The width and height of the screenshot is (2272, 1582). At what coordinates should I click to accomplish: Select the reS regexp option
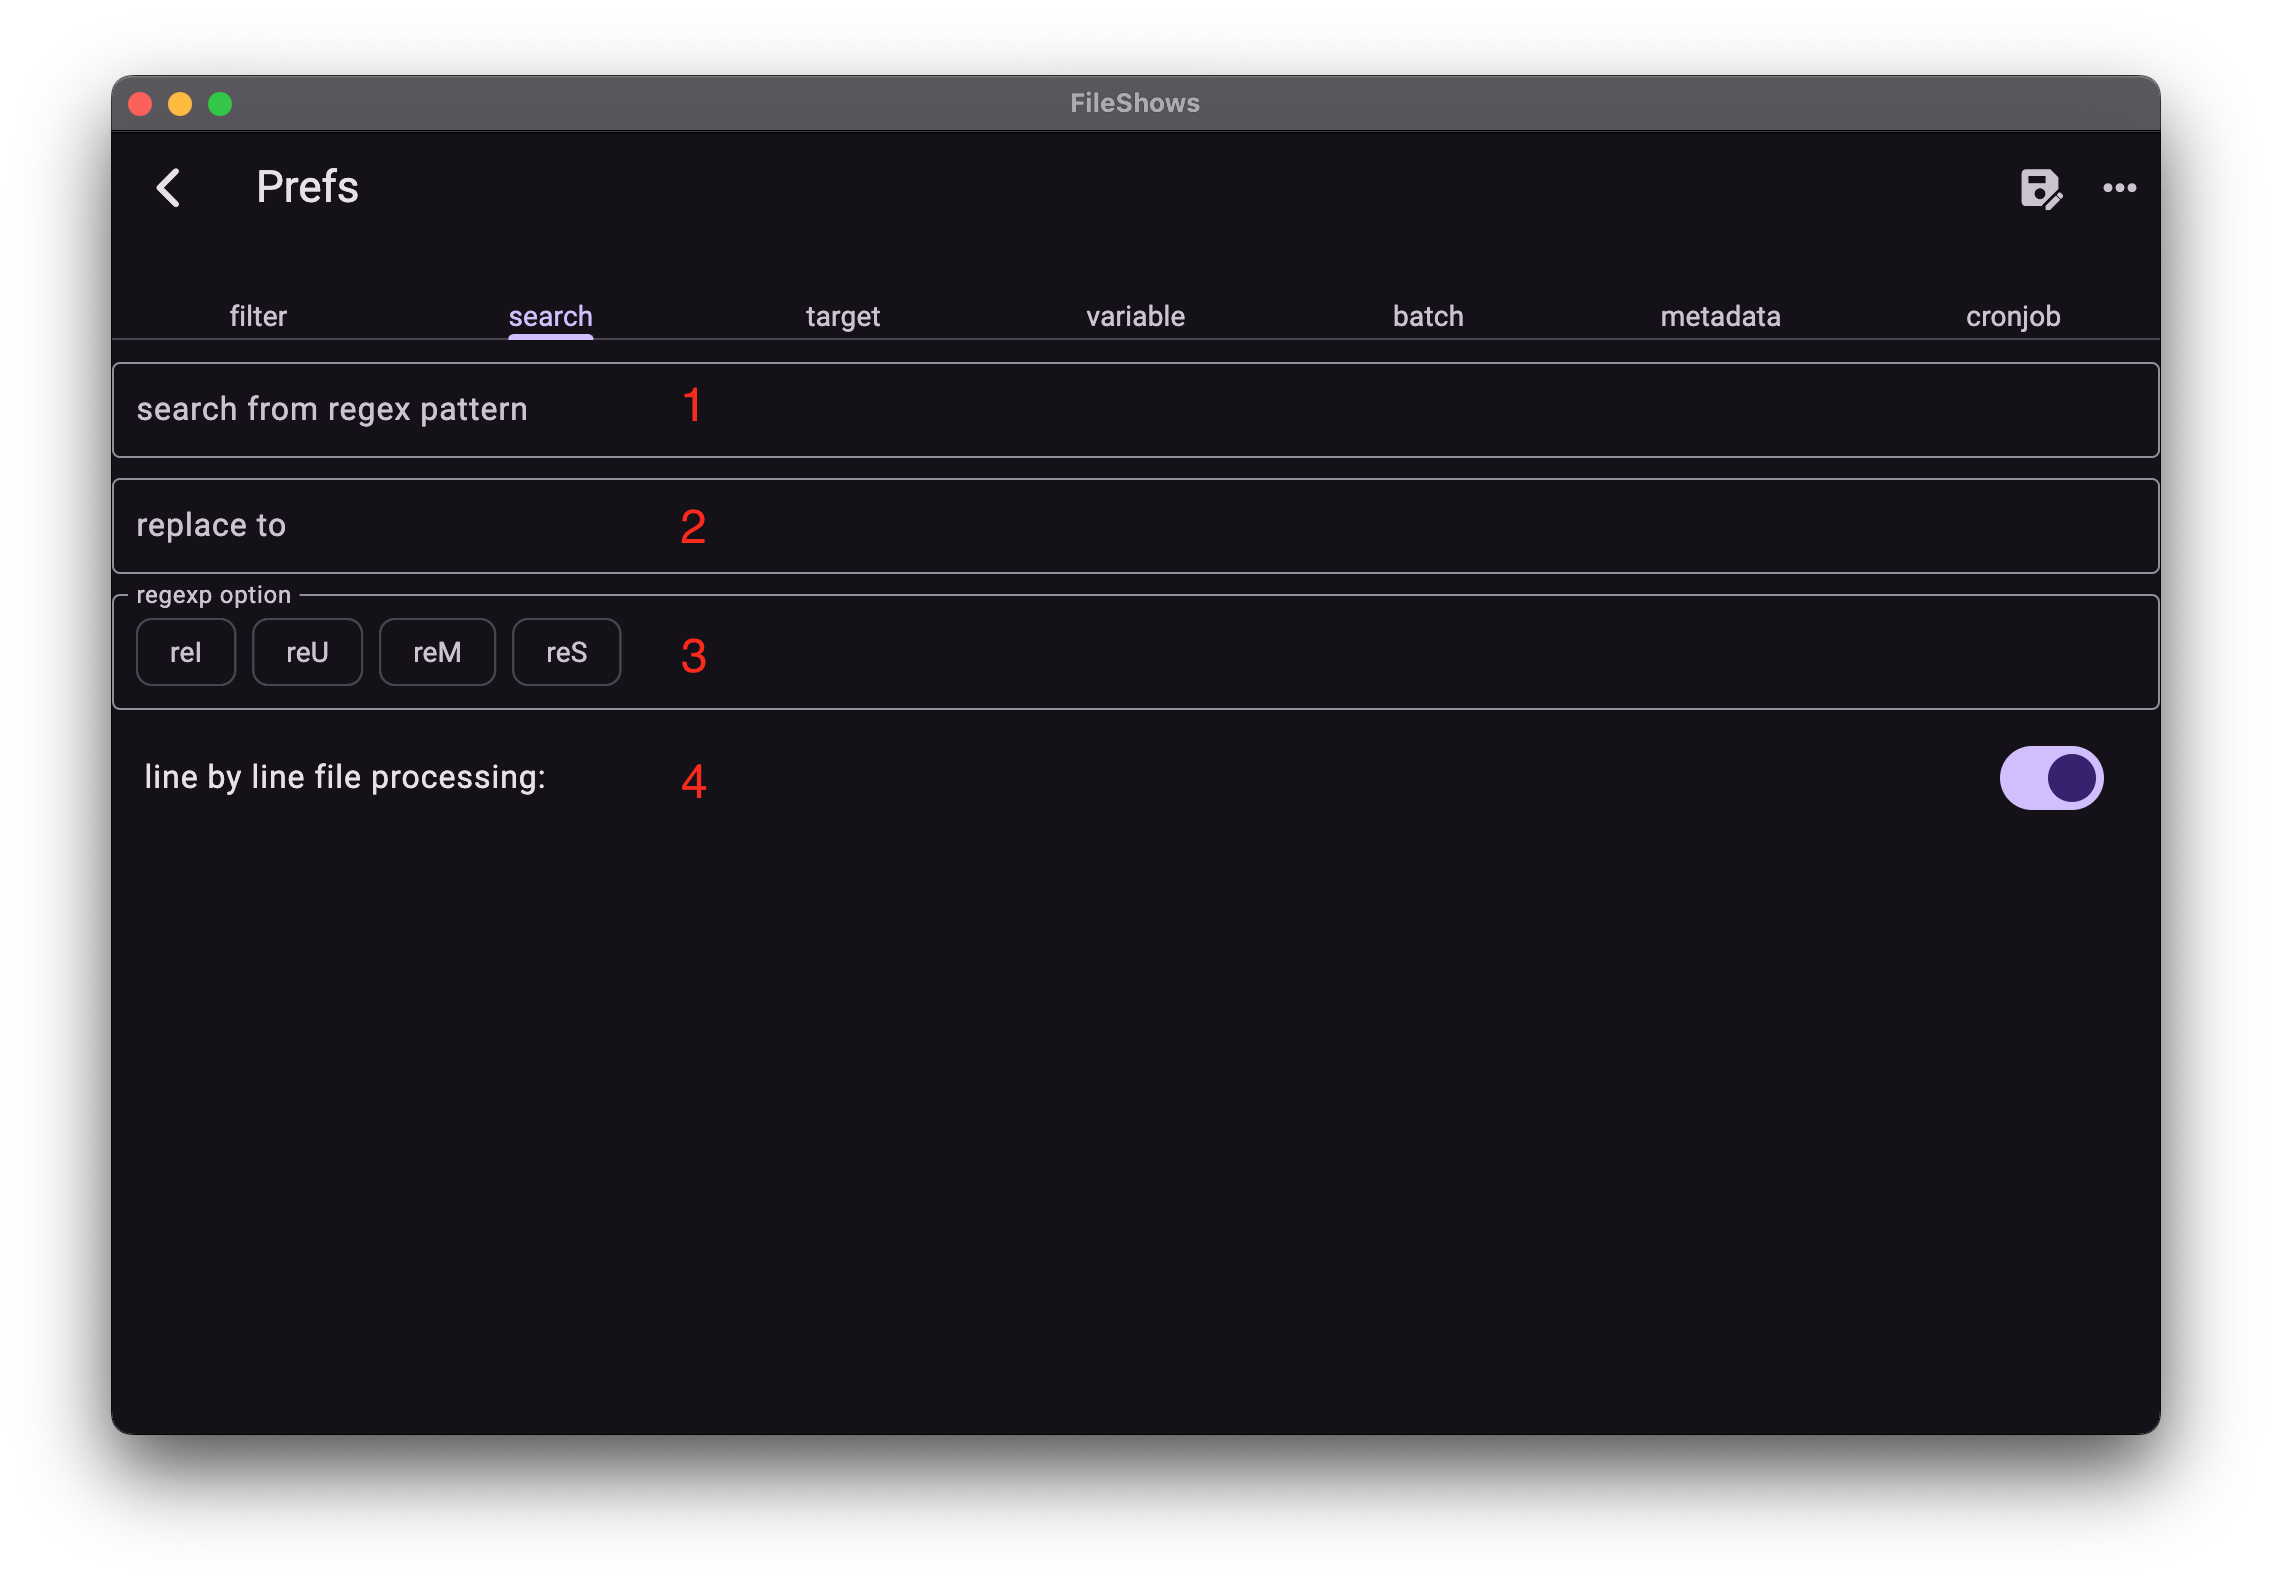point(566,651)
